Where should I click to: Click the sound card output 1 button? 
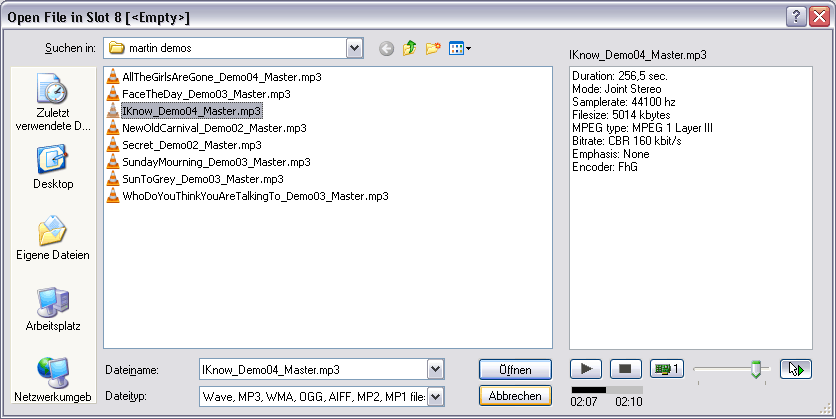pos(666,369)
